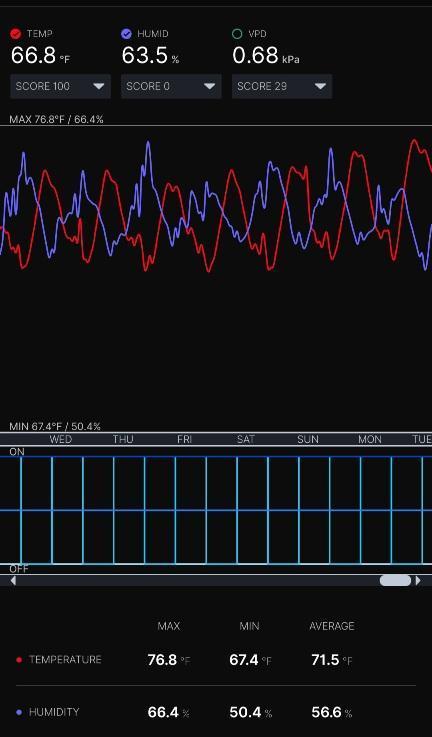Click the 63.5 % humidity reading
This screenshot has height=737, width=432.
pos(150,55)
